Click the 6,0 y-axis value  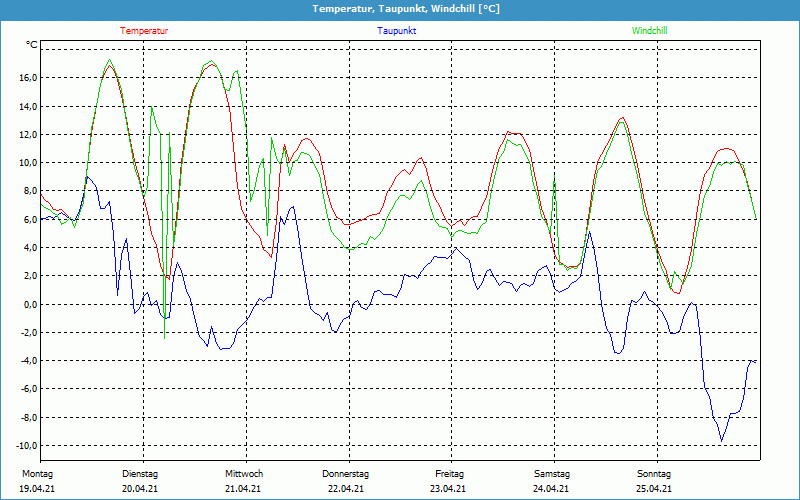(x=31, y=219)
